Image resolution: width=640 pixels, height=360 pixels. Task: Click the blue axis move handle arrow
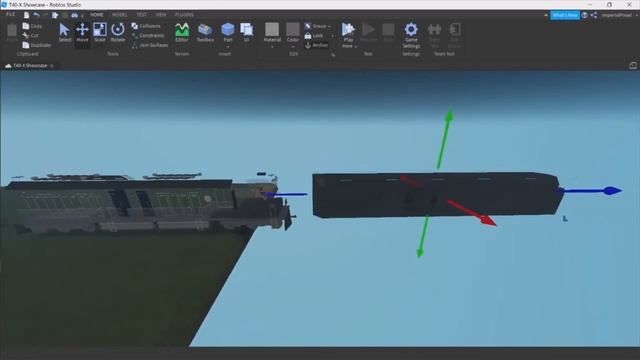tap(611, 191)
